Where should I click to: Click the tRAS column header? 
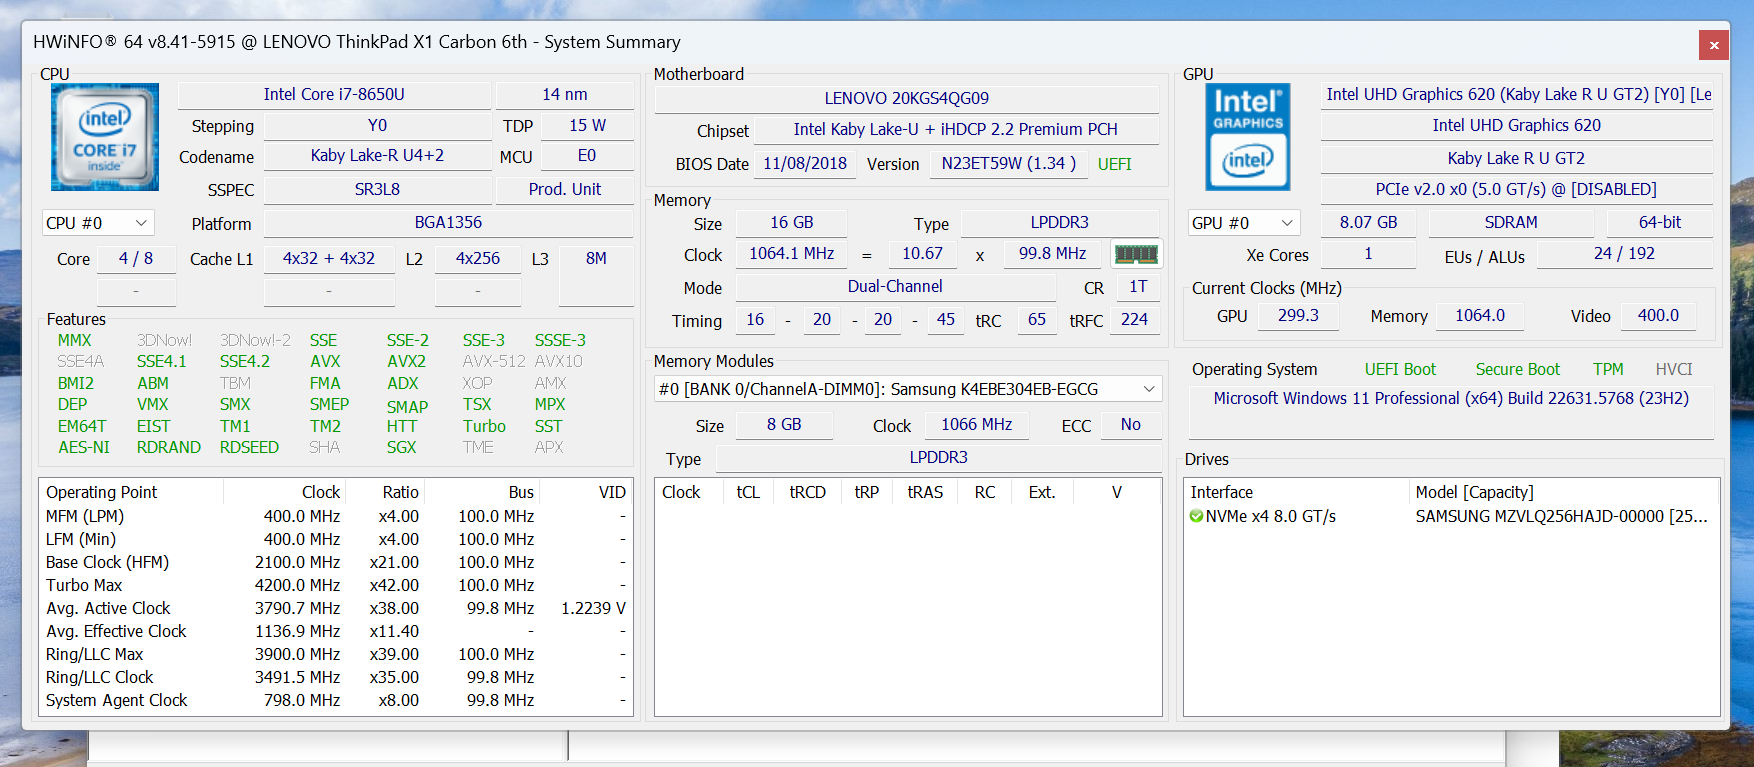[x=925, y=492]
